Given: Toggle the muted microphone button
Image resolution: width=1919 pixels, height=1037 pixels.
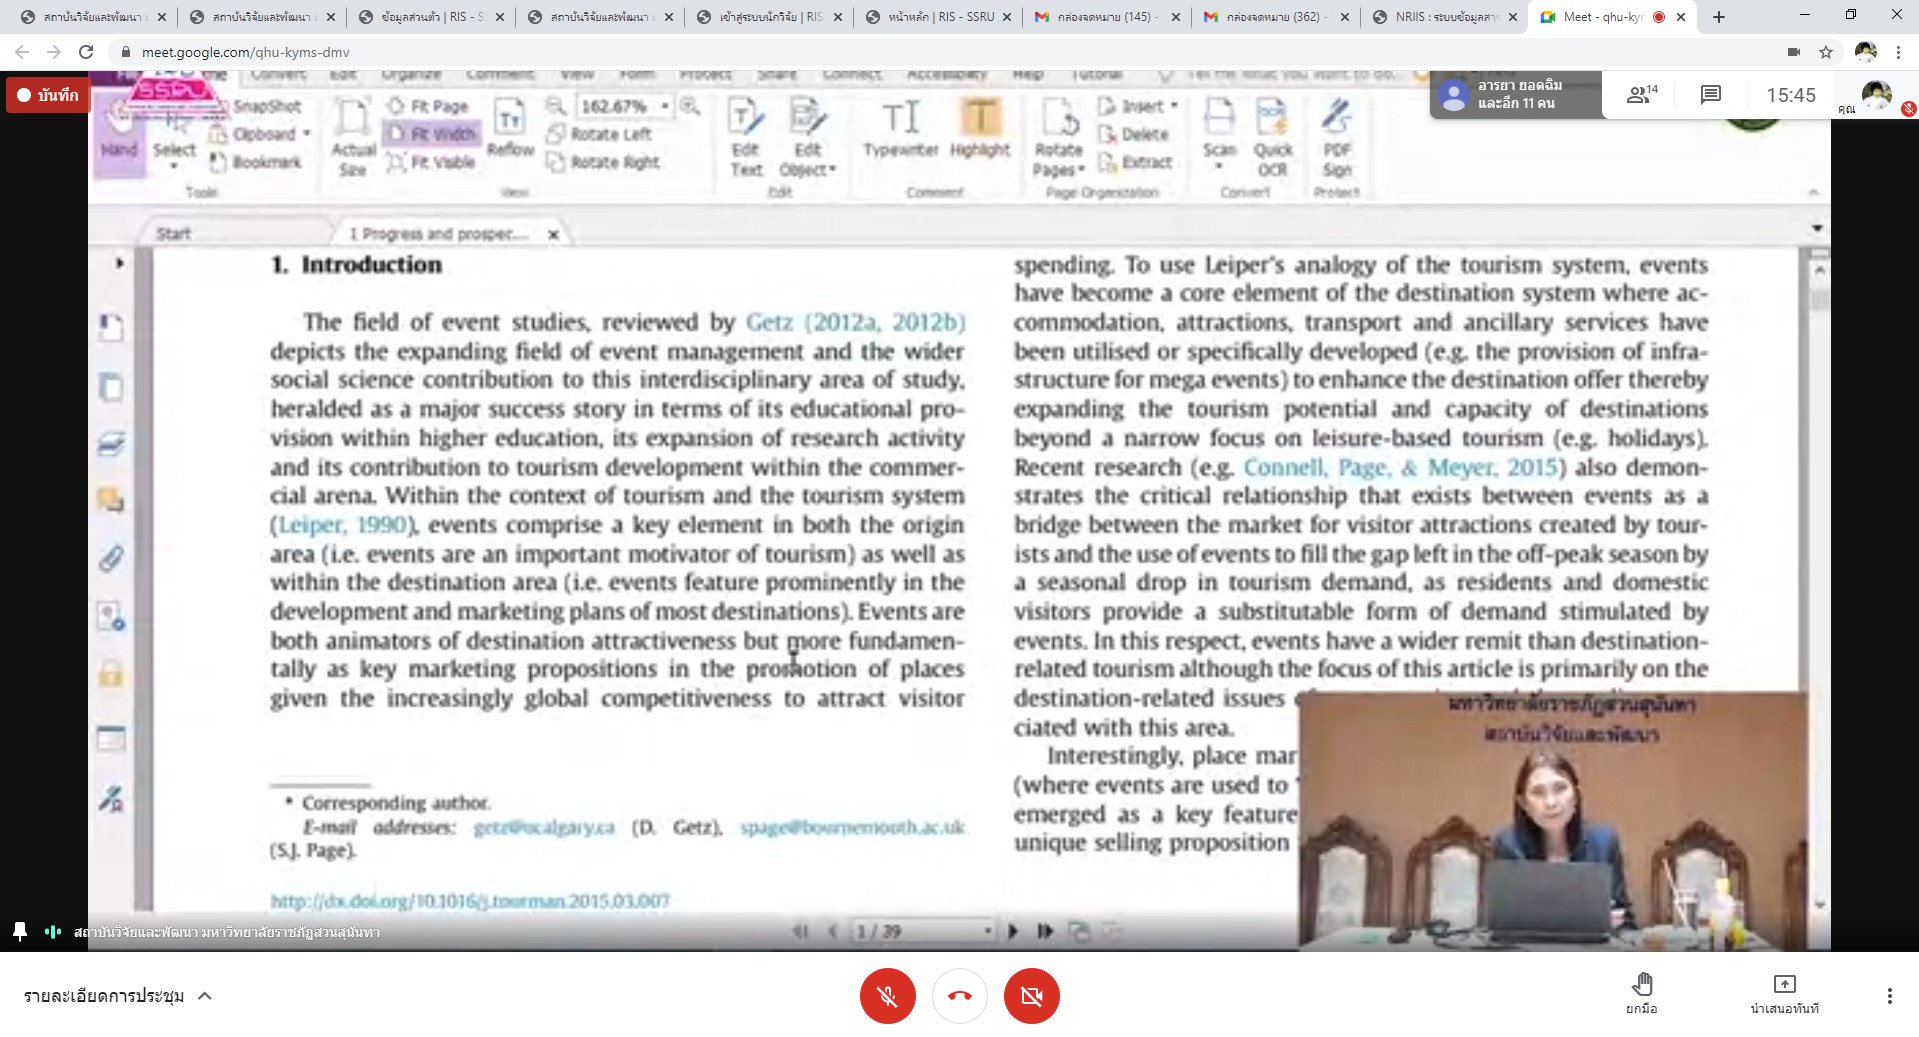Looking at the screenshot, I should tap(887, 996).
